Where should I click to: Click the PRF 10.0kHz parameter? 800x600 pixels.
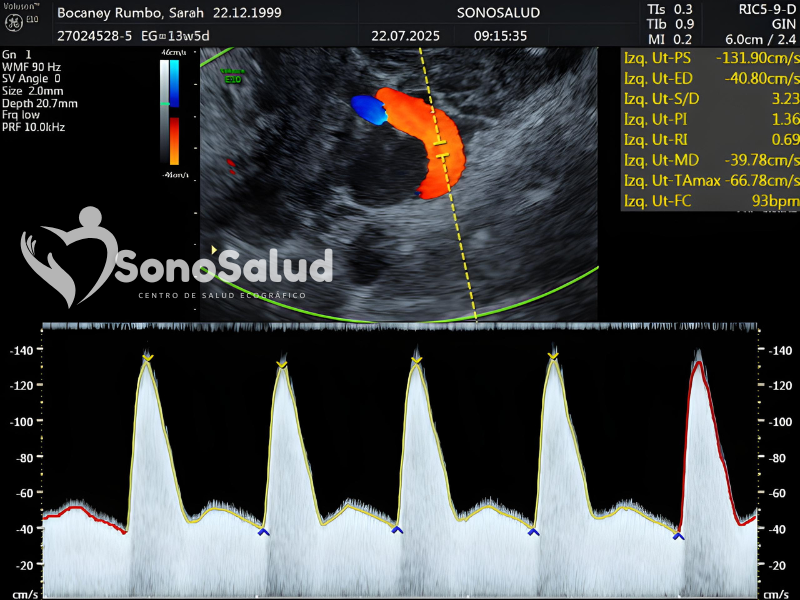33,127
